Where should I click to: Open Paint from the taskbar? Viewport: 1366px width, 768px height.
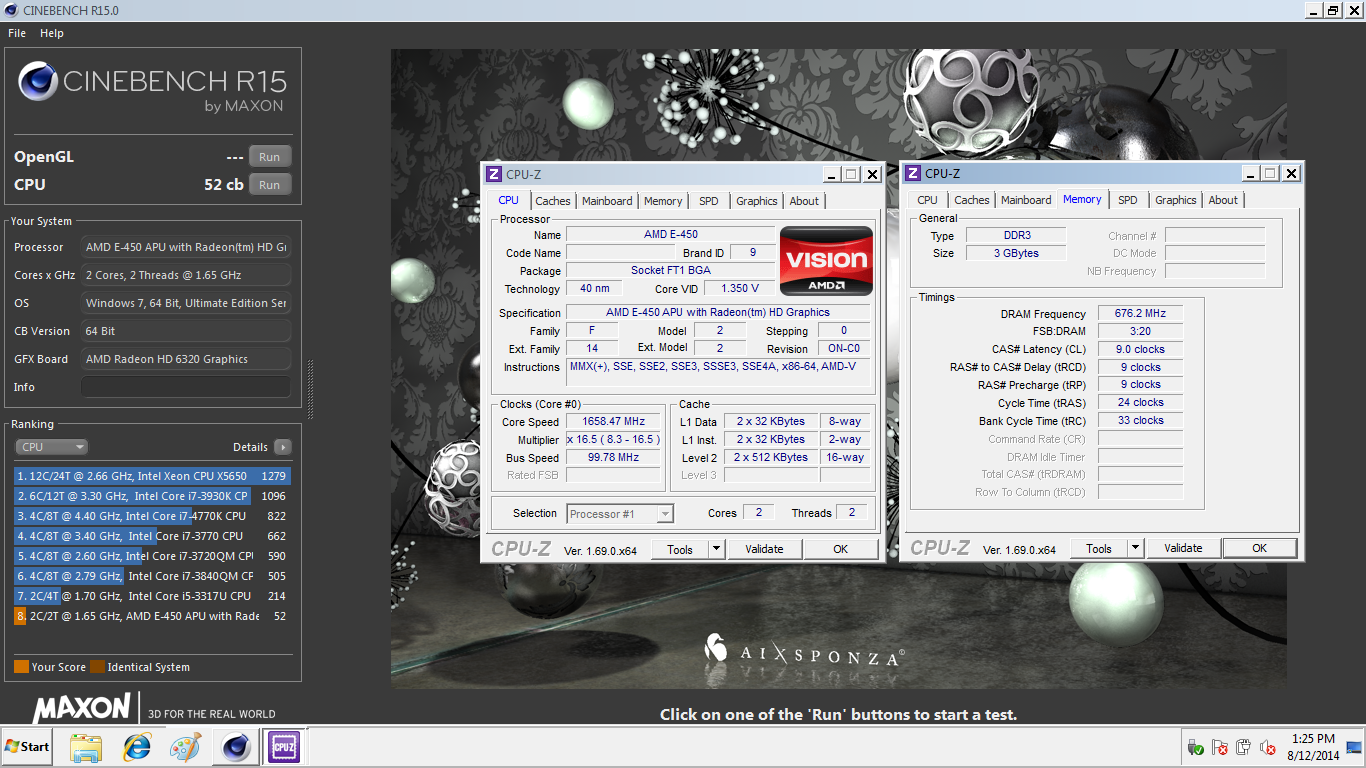(x=185, y=747)
